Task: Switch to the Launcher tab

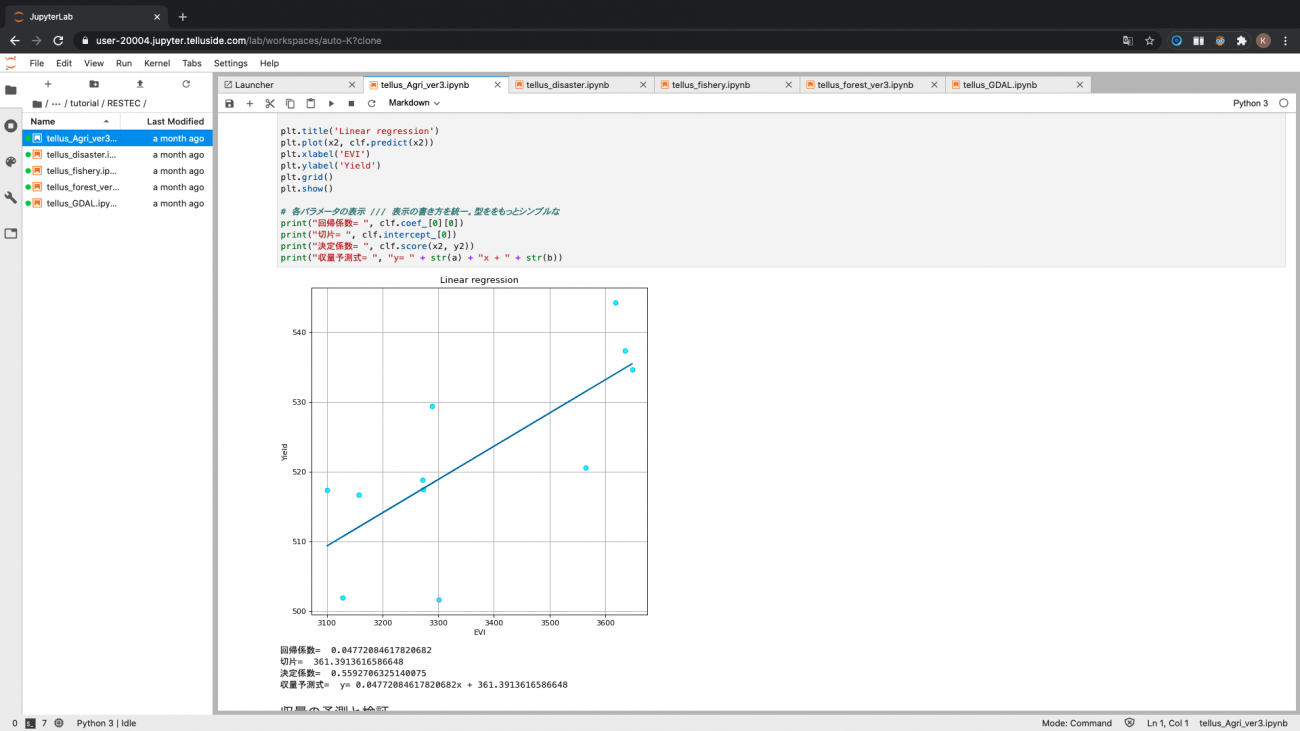Action: pos(290,85)
